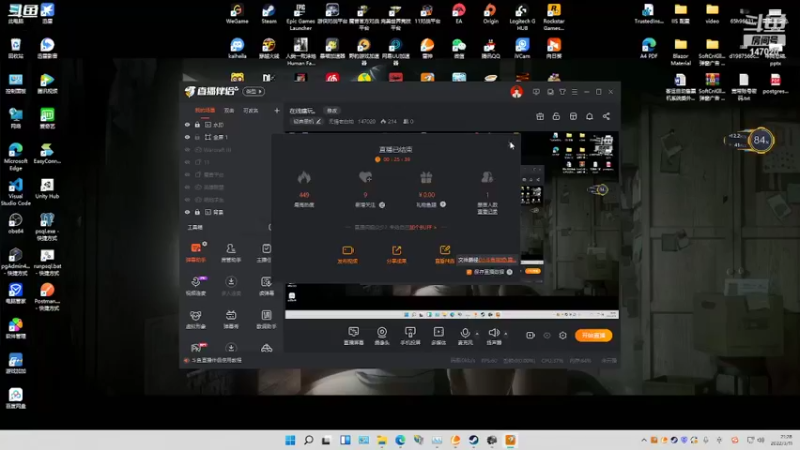The width and height of the screenshot is (800, 450).
Task: Switch to the 我的场景 tab
Action: (205, 110)
